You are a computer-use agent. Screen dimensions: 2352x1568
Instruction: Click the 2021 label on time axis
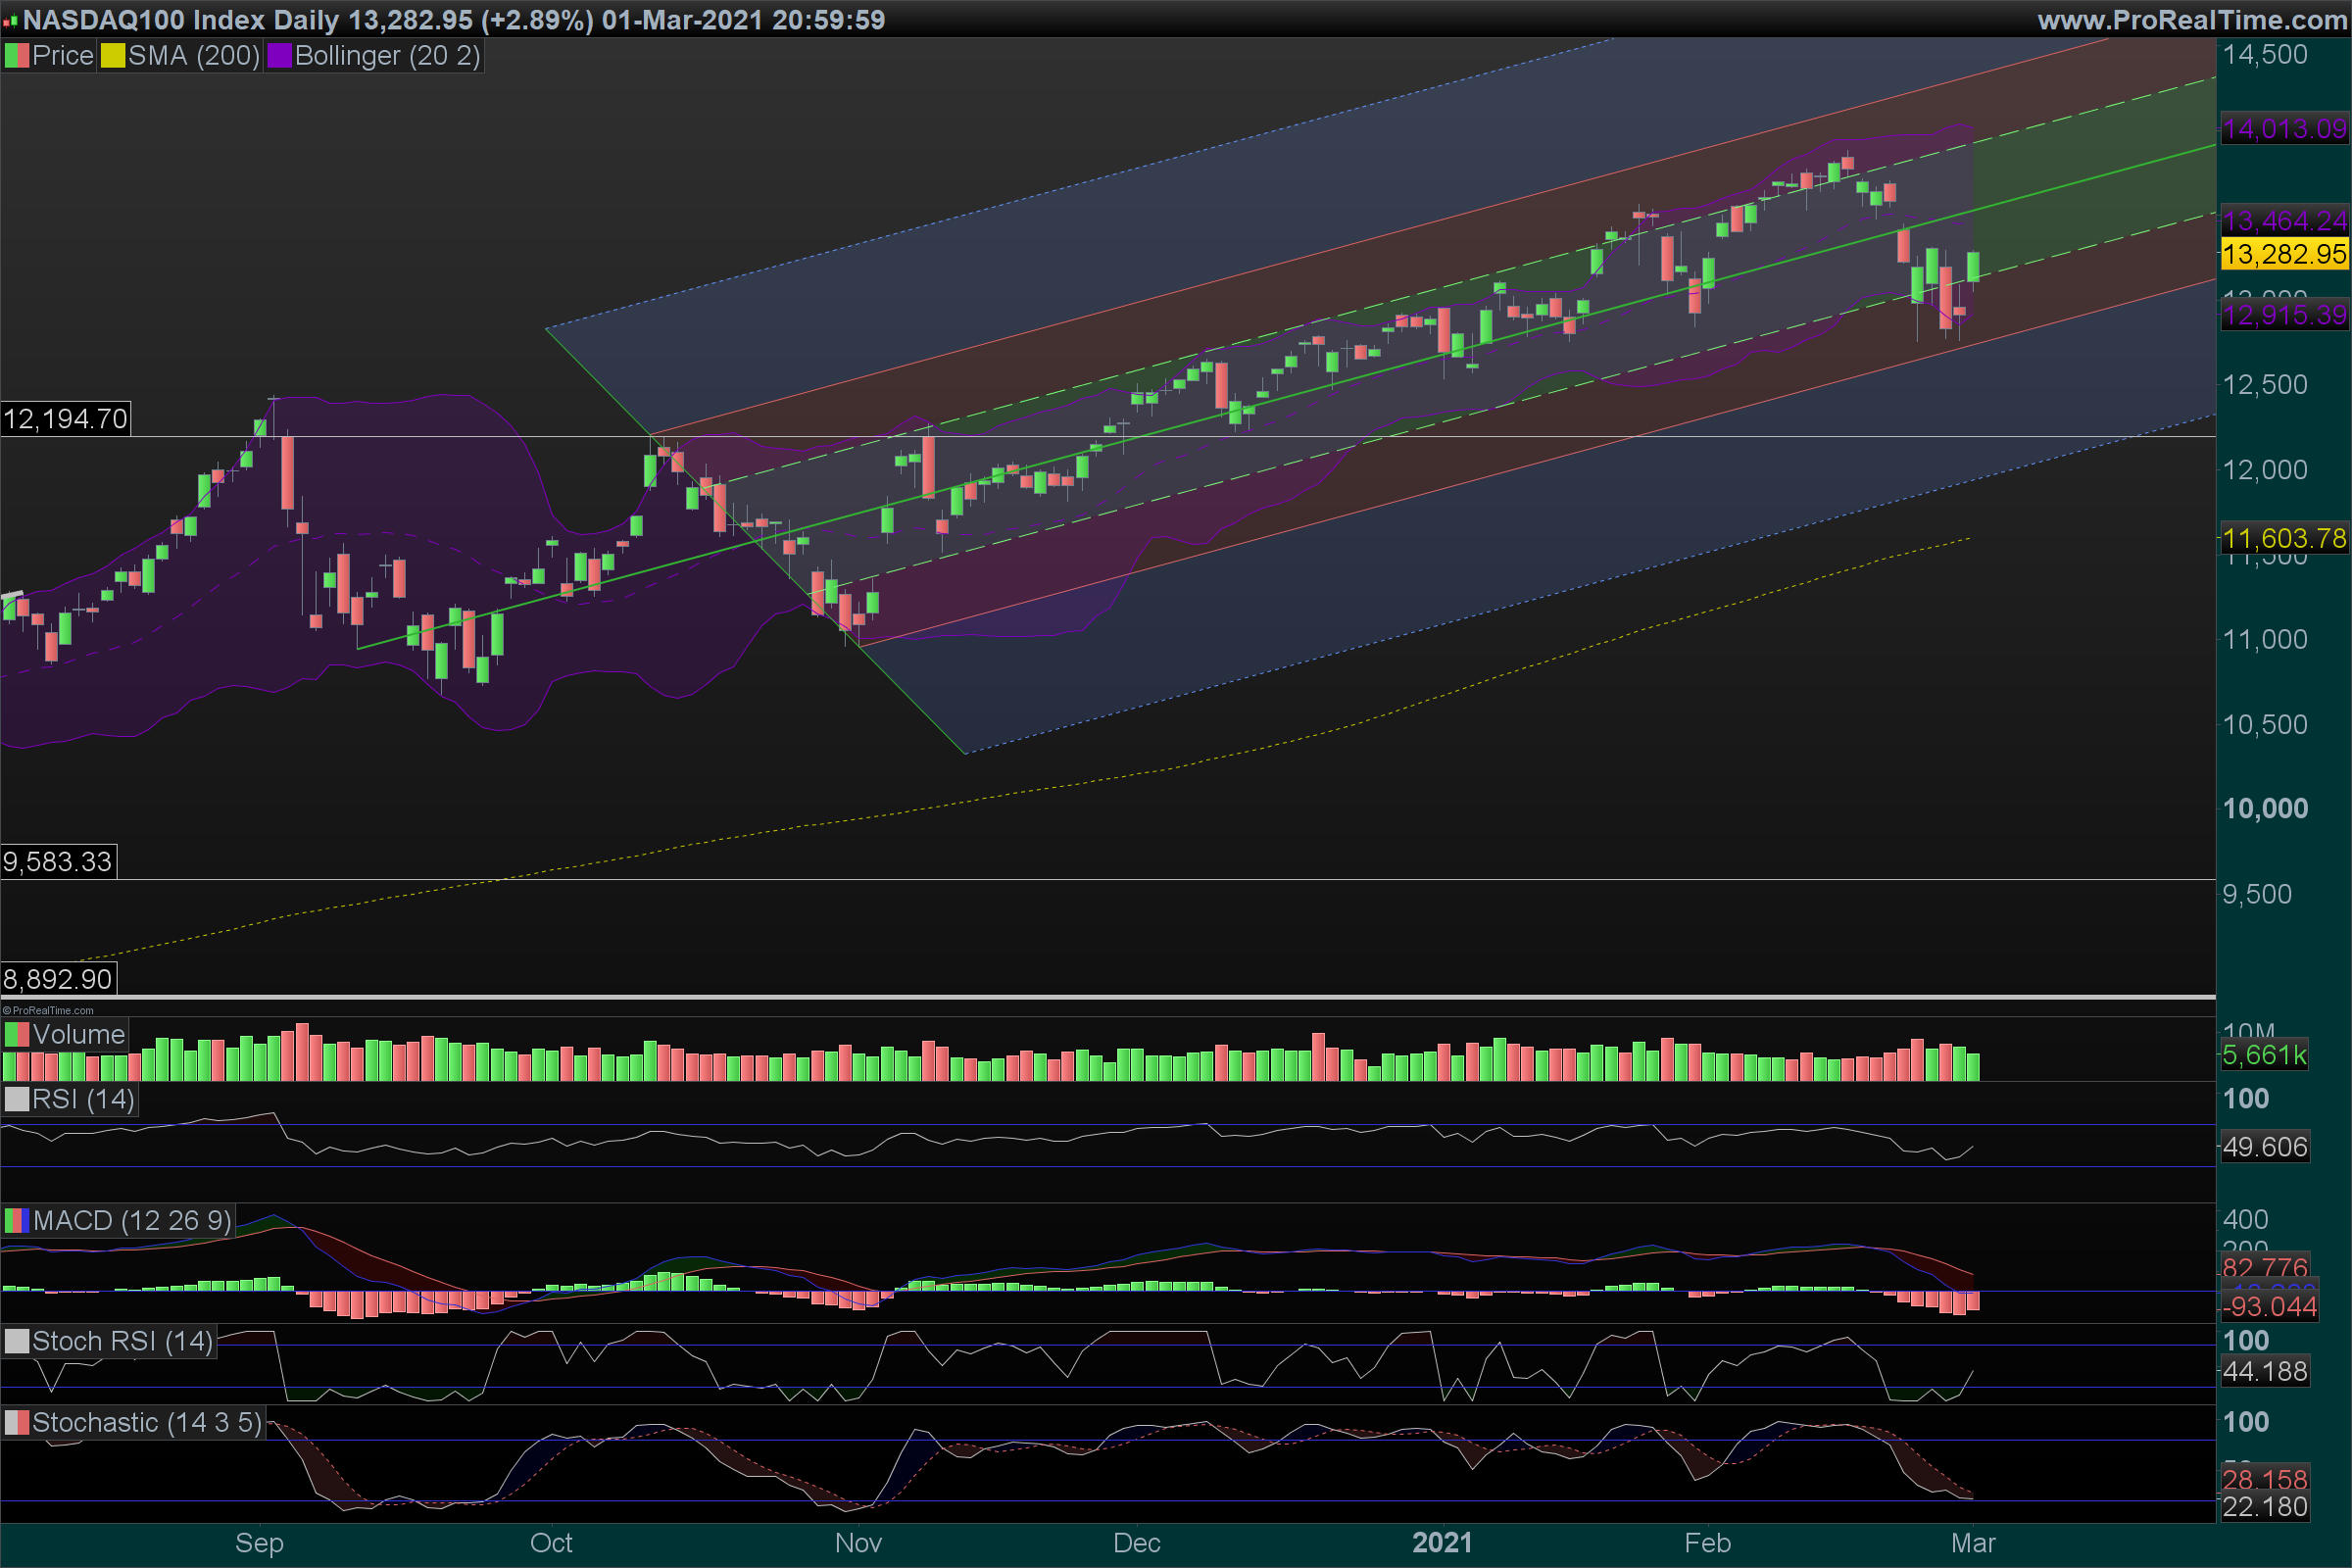coord(1441,1543)
